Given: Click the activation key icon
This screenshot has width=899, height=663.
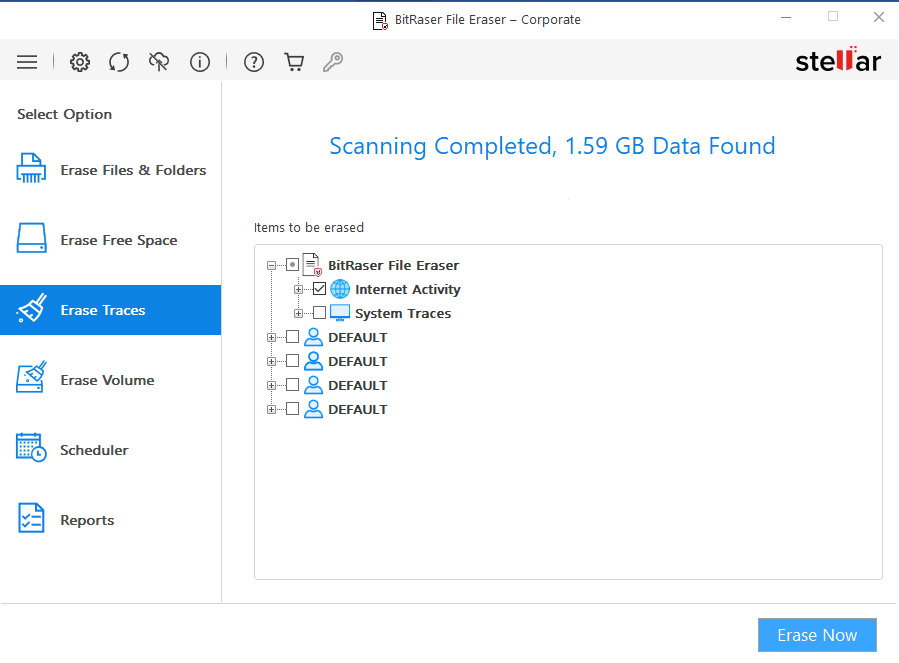Looking at the screenshot, I should click(x=333, y=62).
